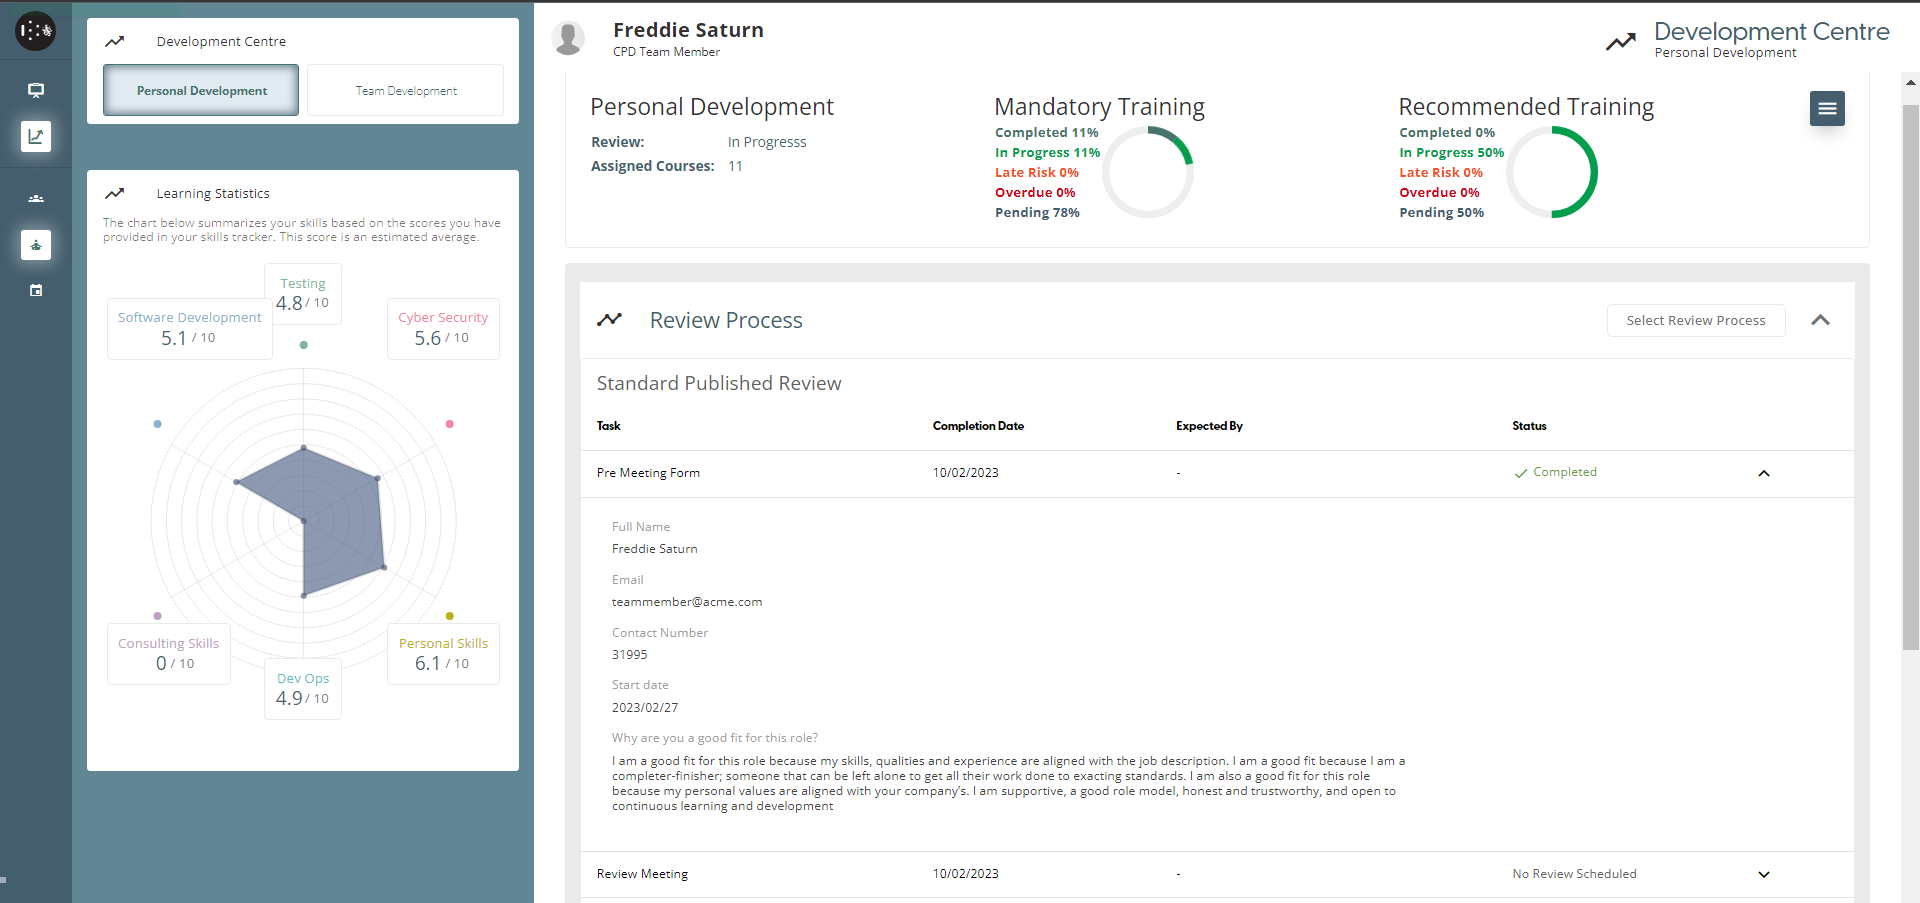The height and width of the screenshot is (903, 1920).
Task: Click the Testing skill score card
Action: 303,294
